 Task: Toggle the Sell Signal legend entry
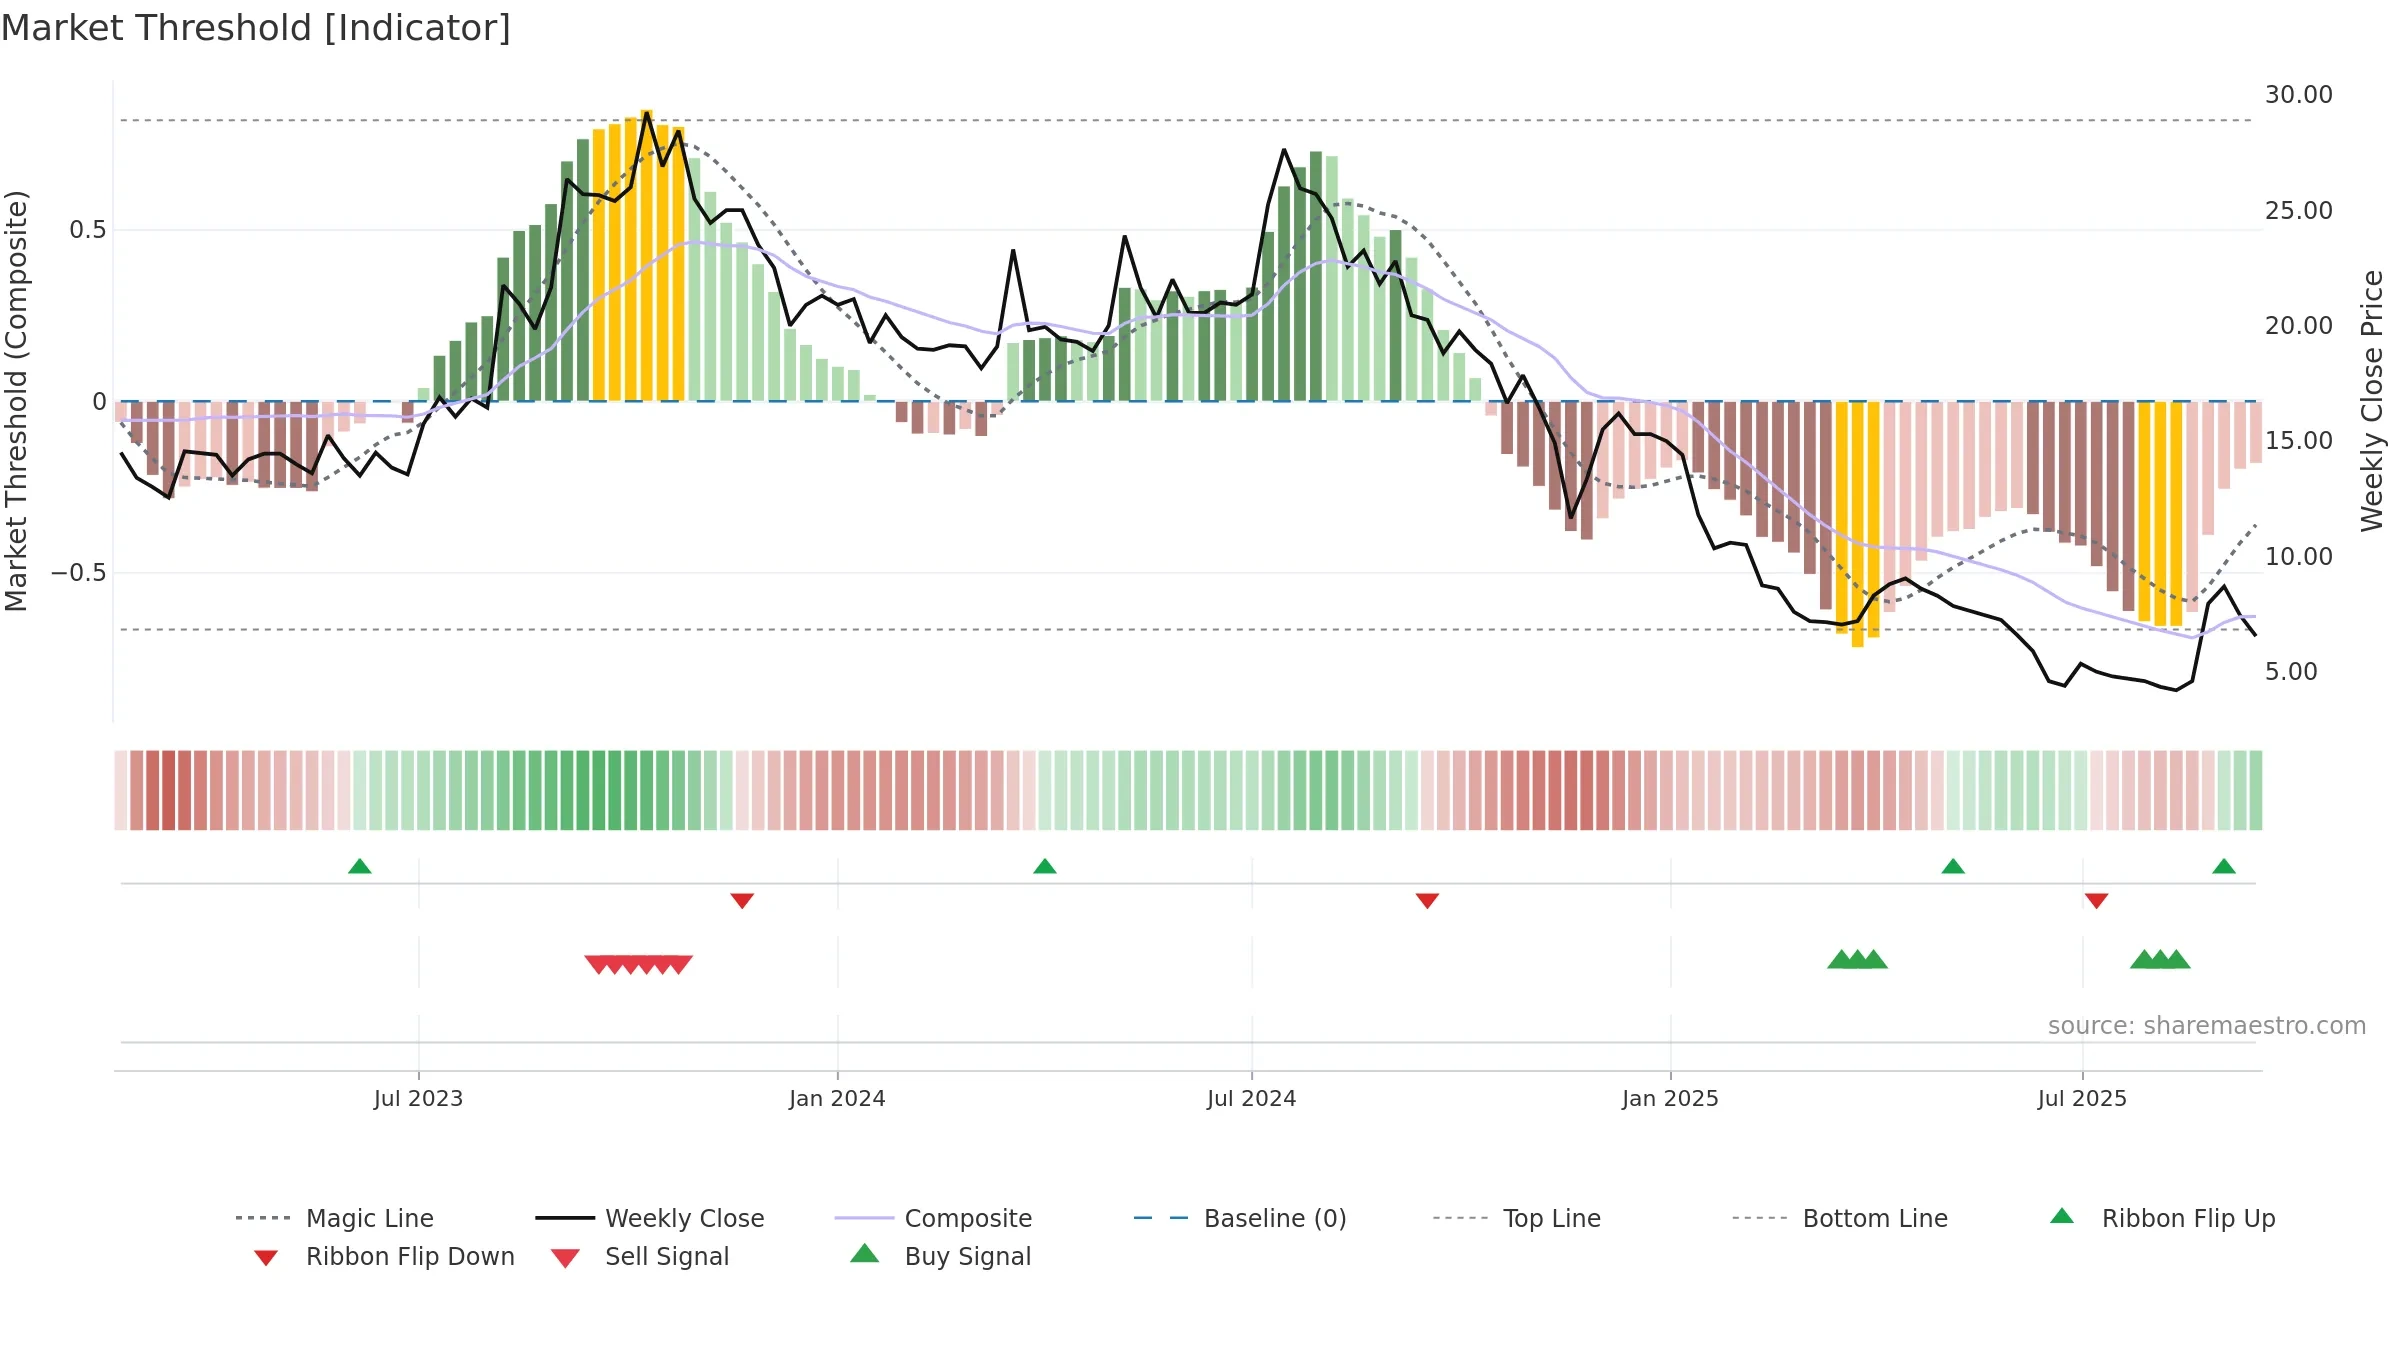click(x=640, y=1256)
